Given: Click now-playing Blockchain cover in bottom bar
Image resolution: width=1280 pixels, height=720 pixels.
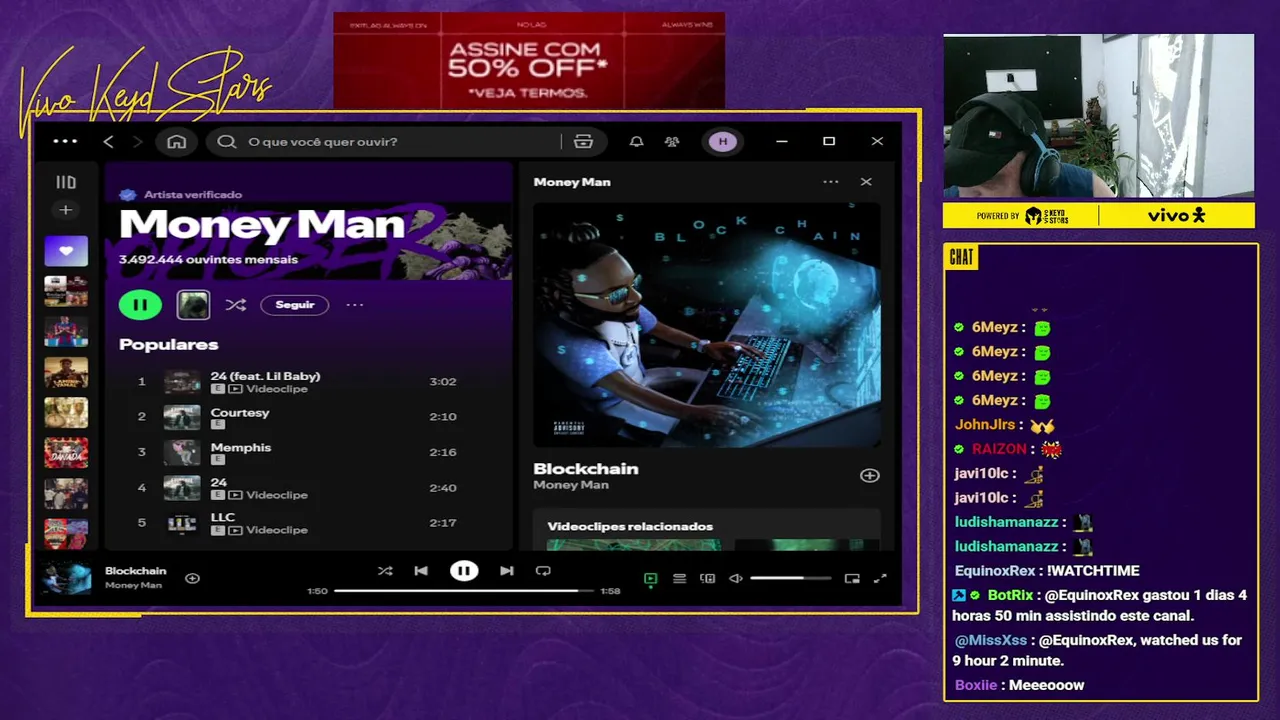Looking at the screenshot, I should coord(68,578).
